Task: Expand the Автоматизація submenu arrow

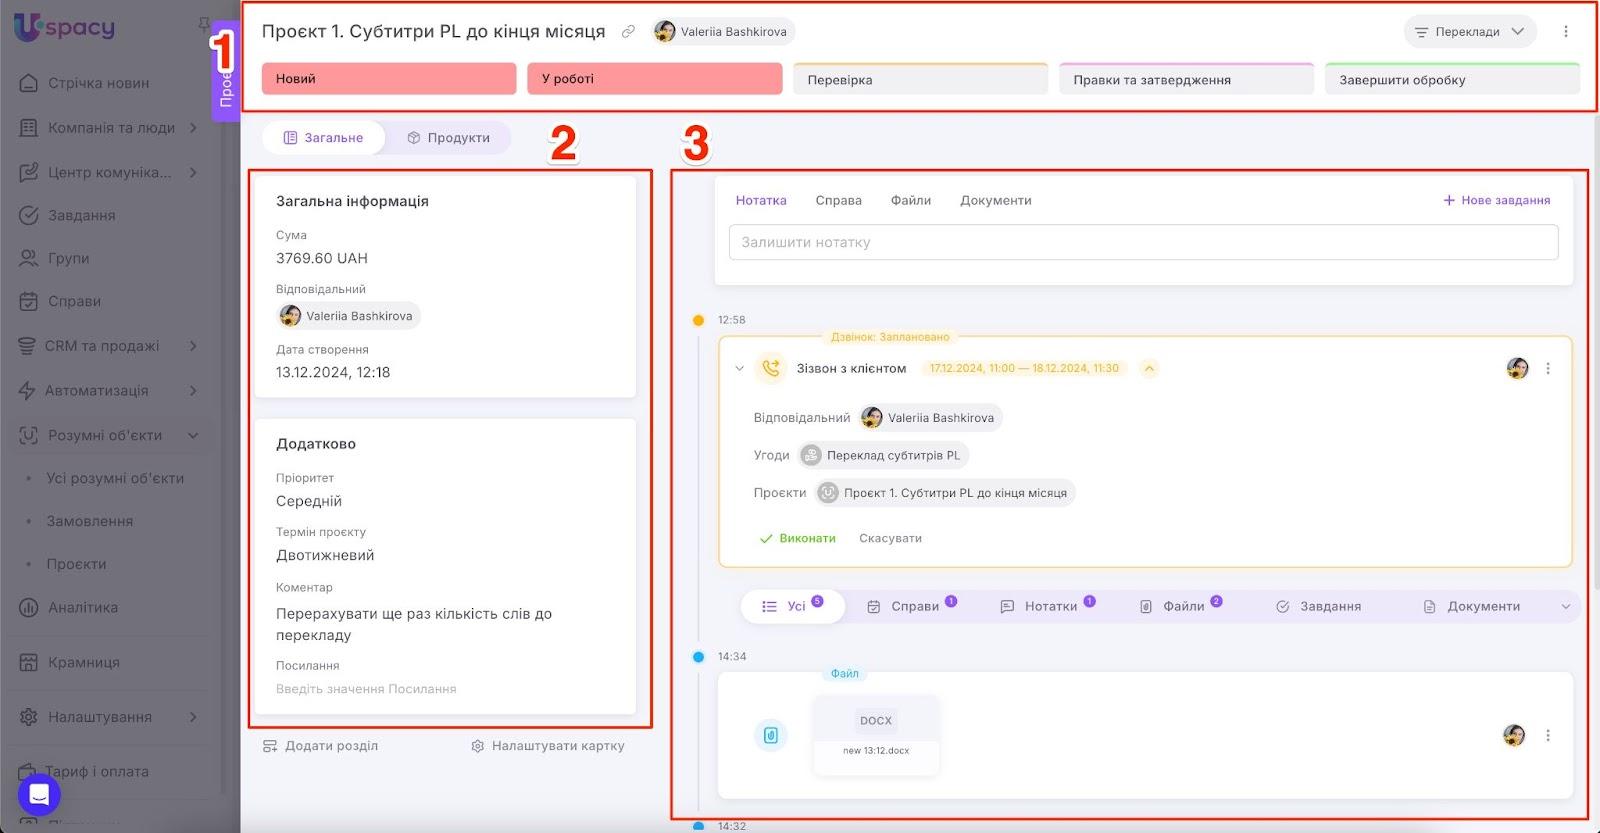Action: pyautogui.click(x=193, y=390)
